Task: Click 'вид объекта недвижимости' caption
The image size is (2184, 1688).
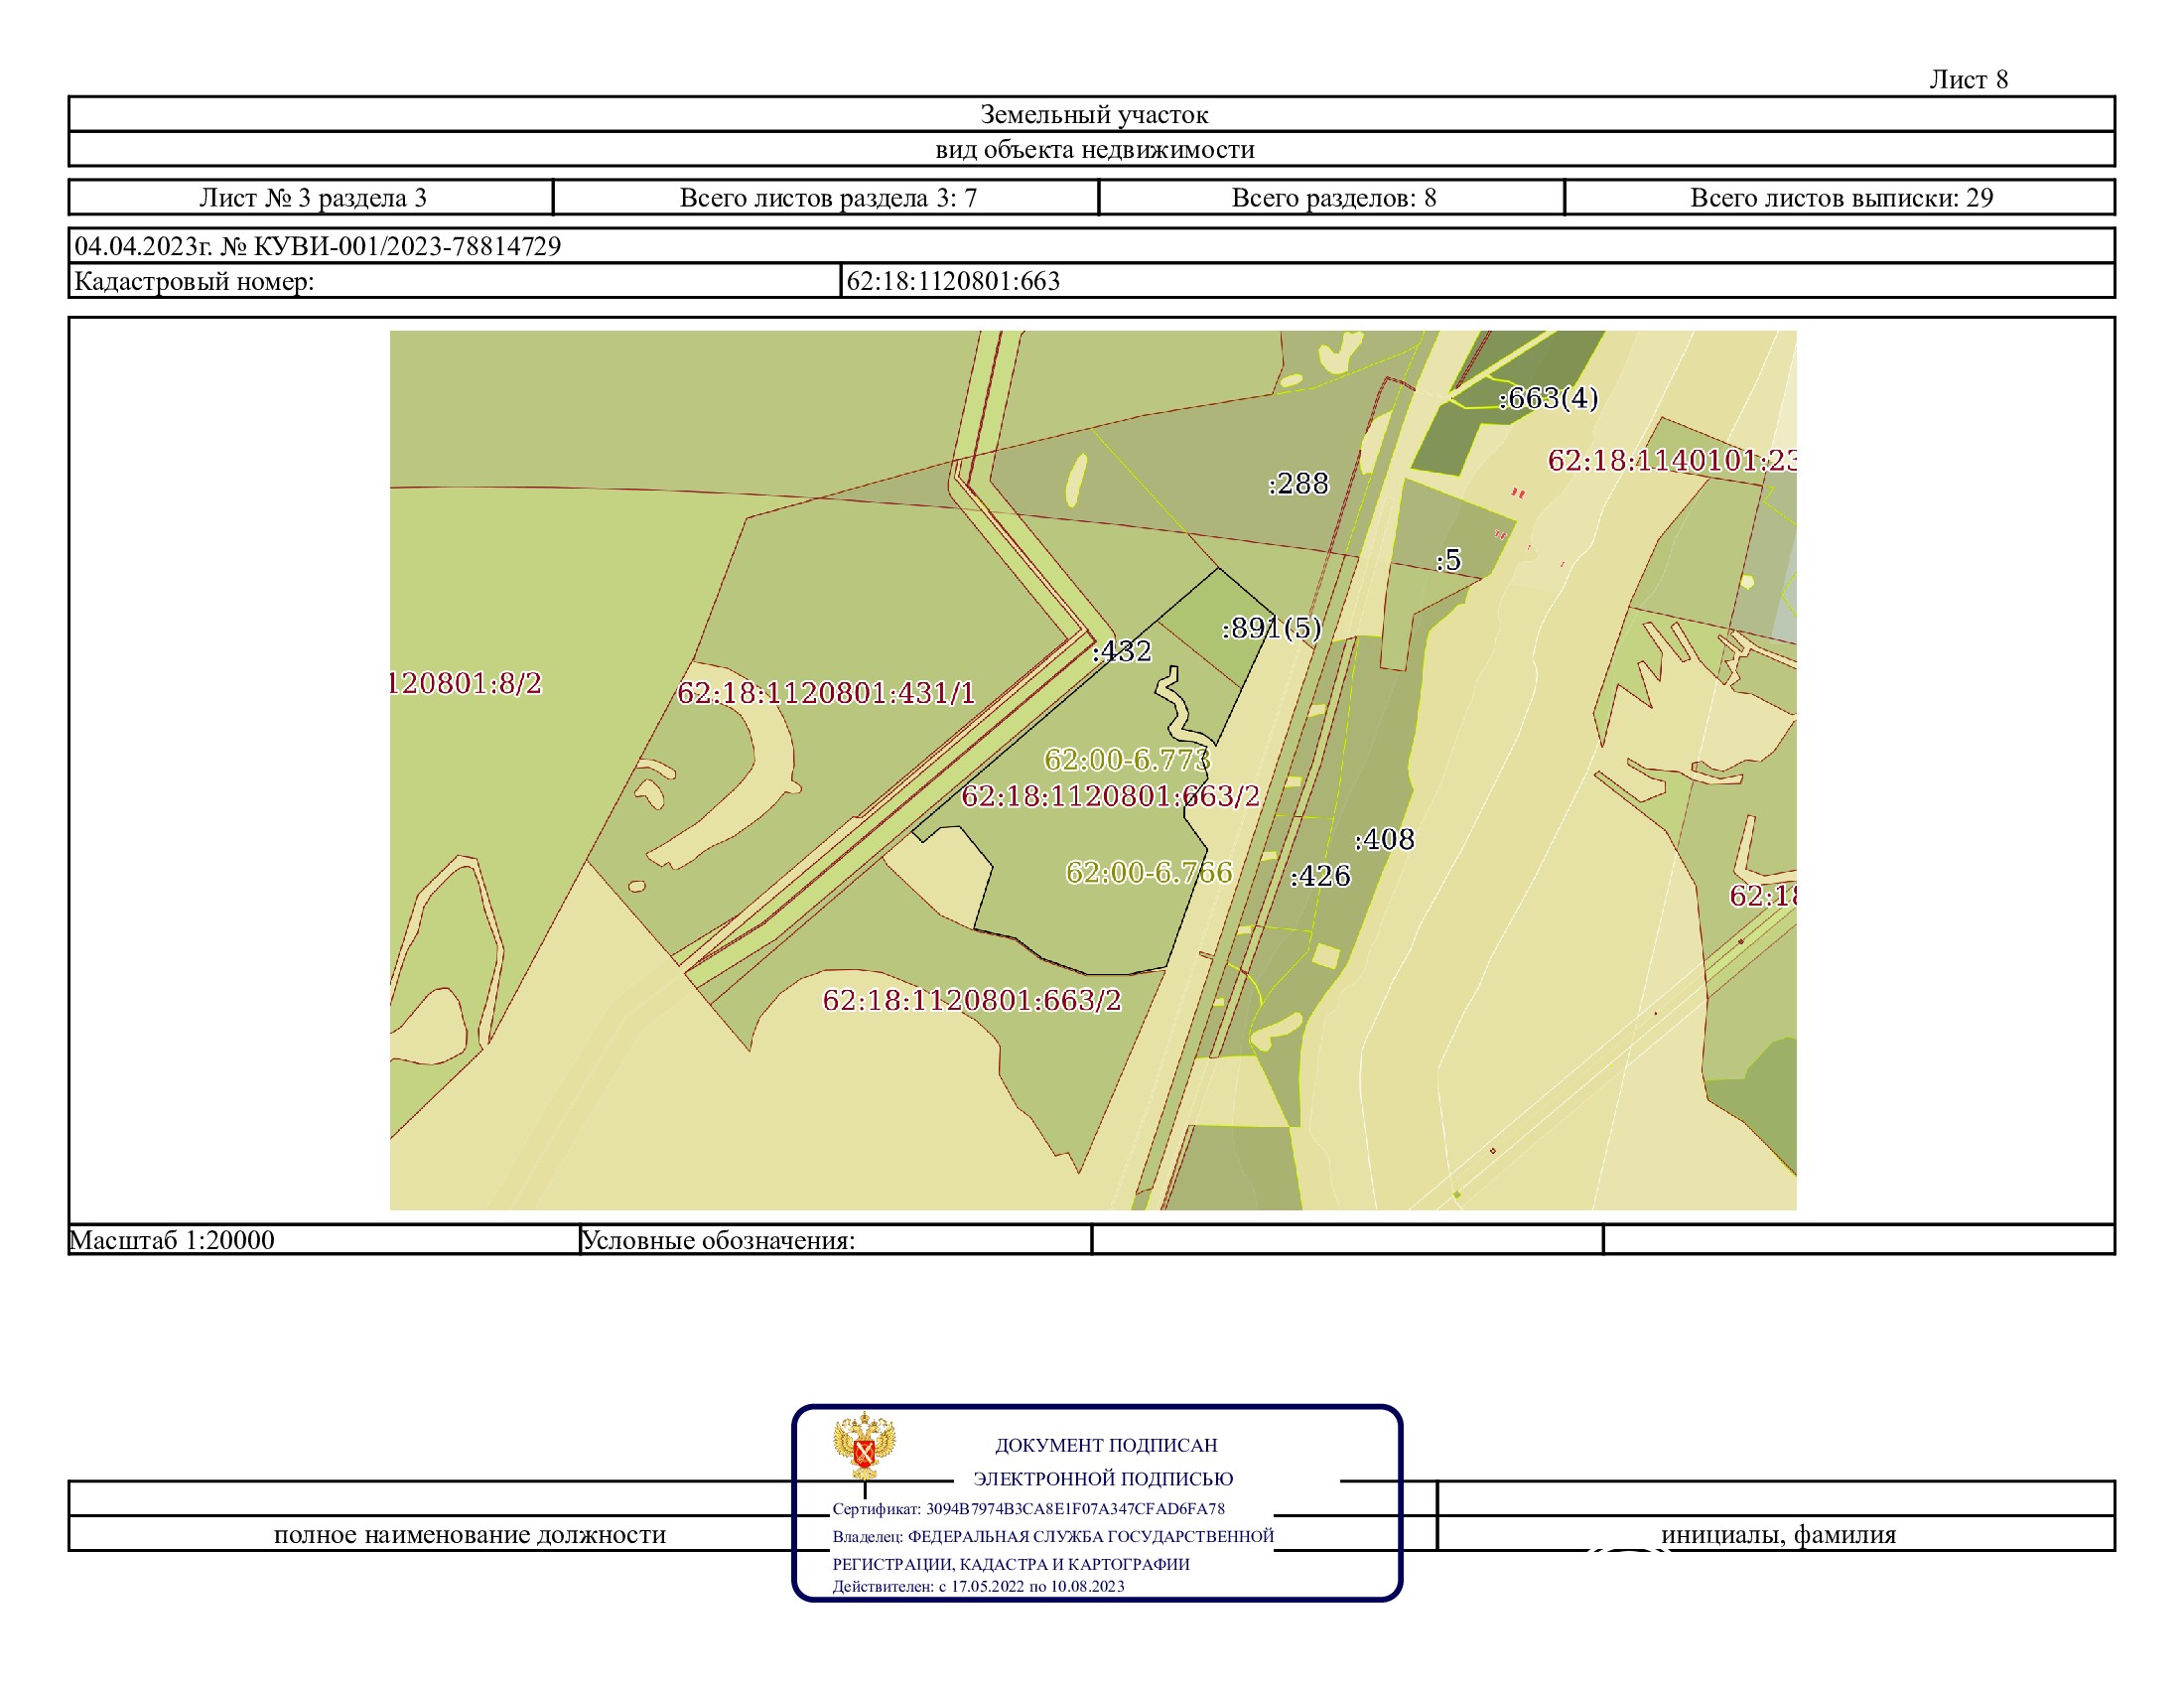Action: (1095, 150)
